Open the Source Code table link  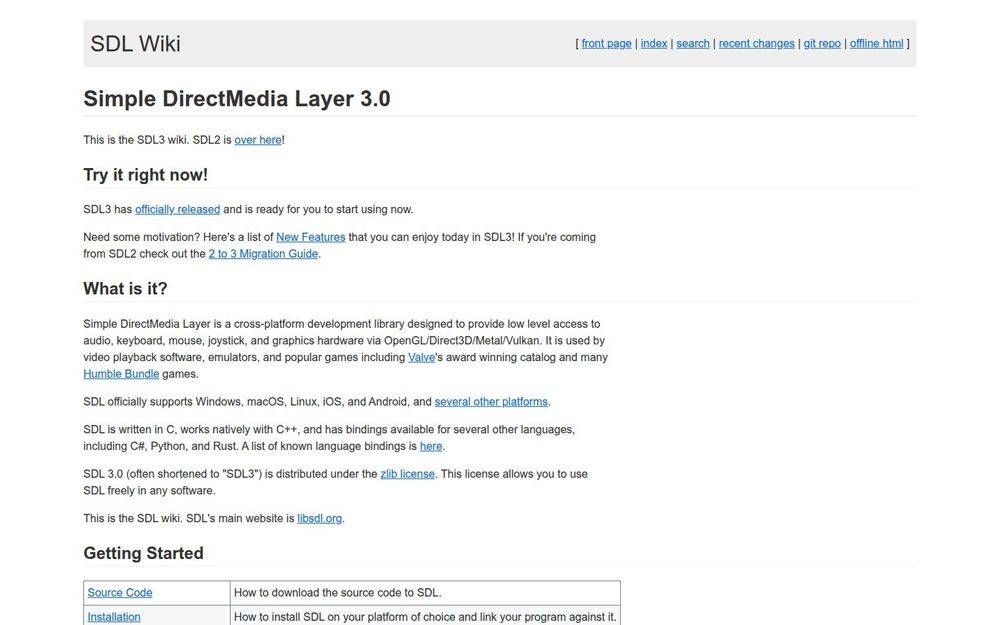pos(120,592)
